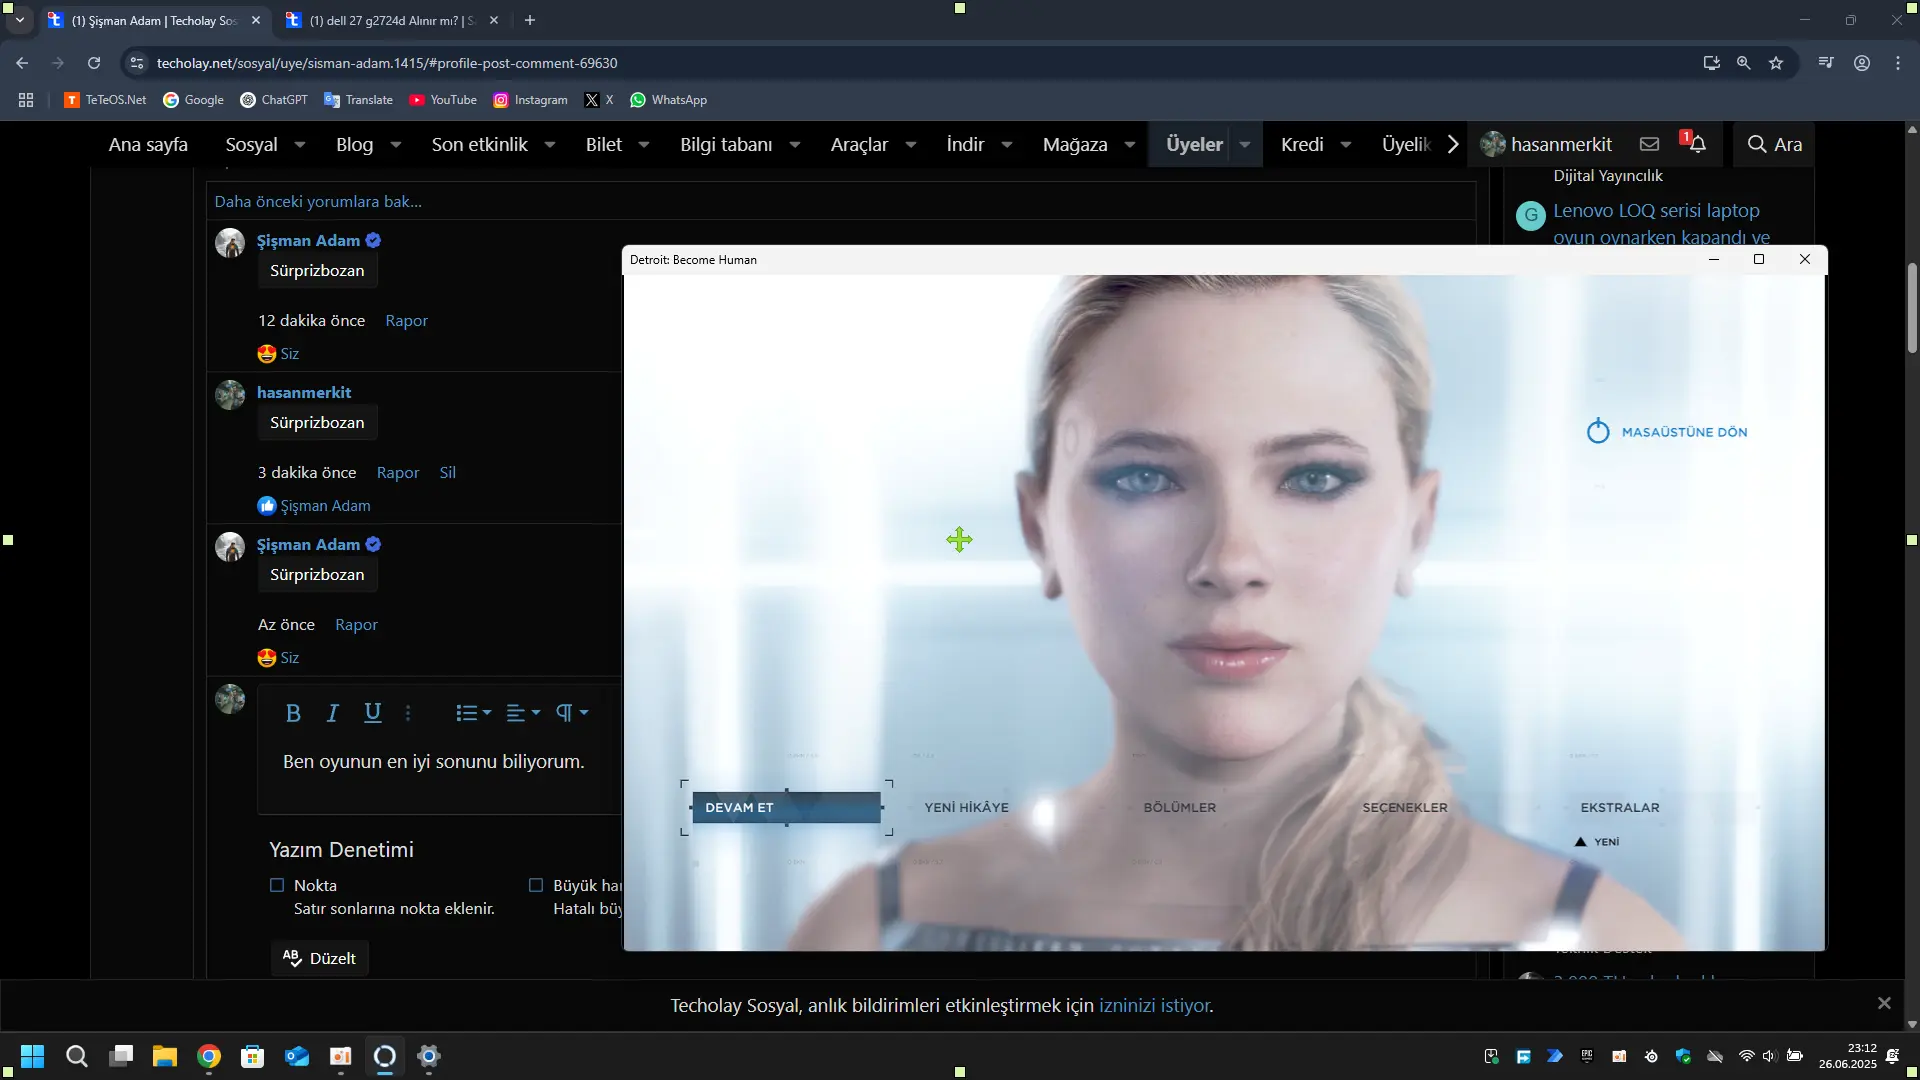This screenshot has height=1080, width=1920.
Task: Click Rapor on Az önce comment
Action: (x=356, y=625)
